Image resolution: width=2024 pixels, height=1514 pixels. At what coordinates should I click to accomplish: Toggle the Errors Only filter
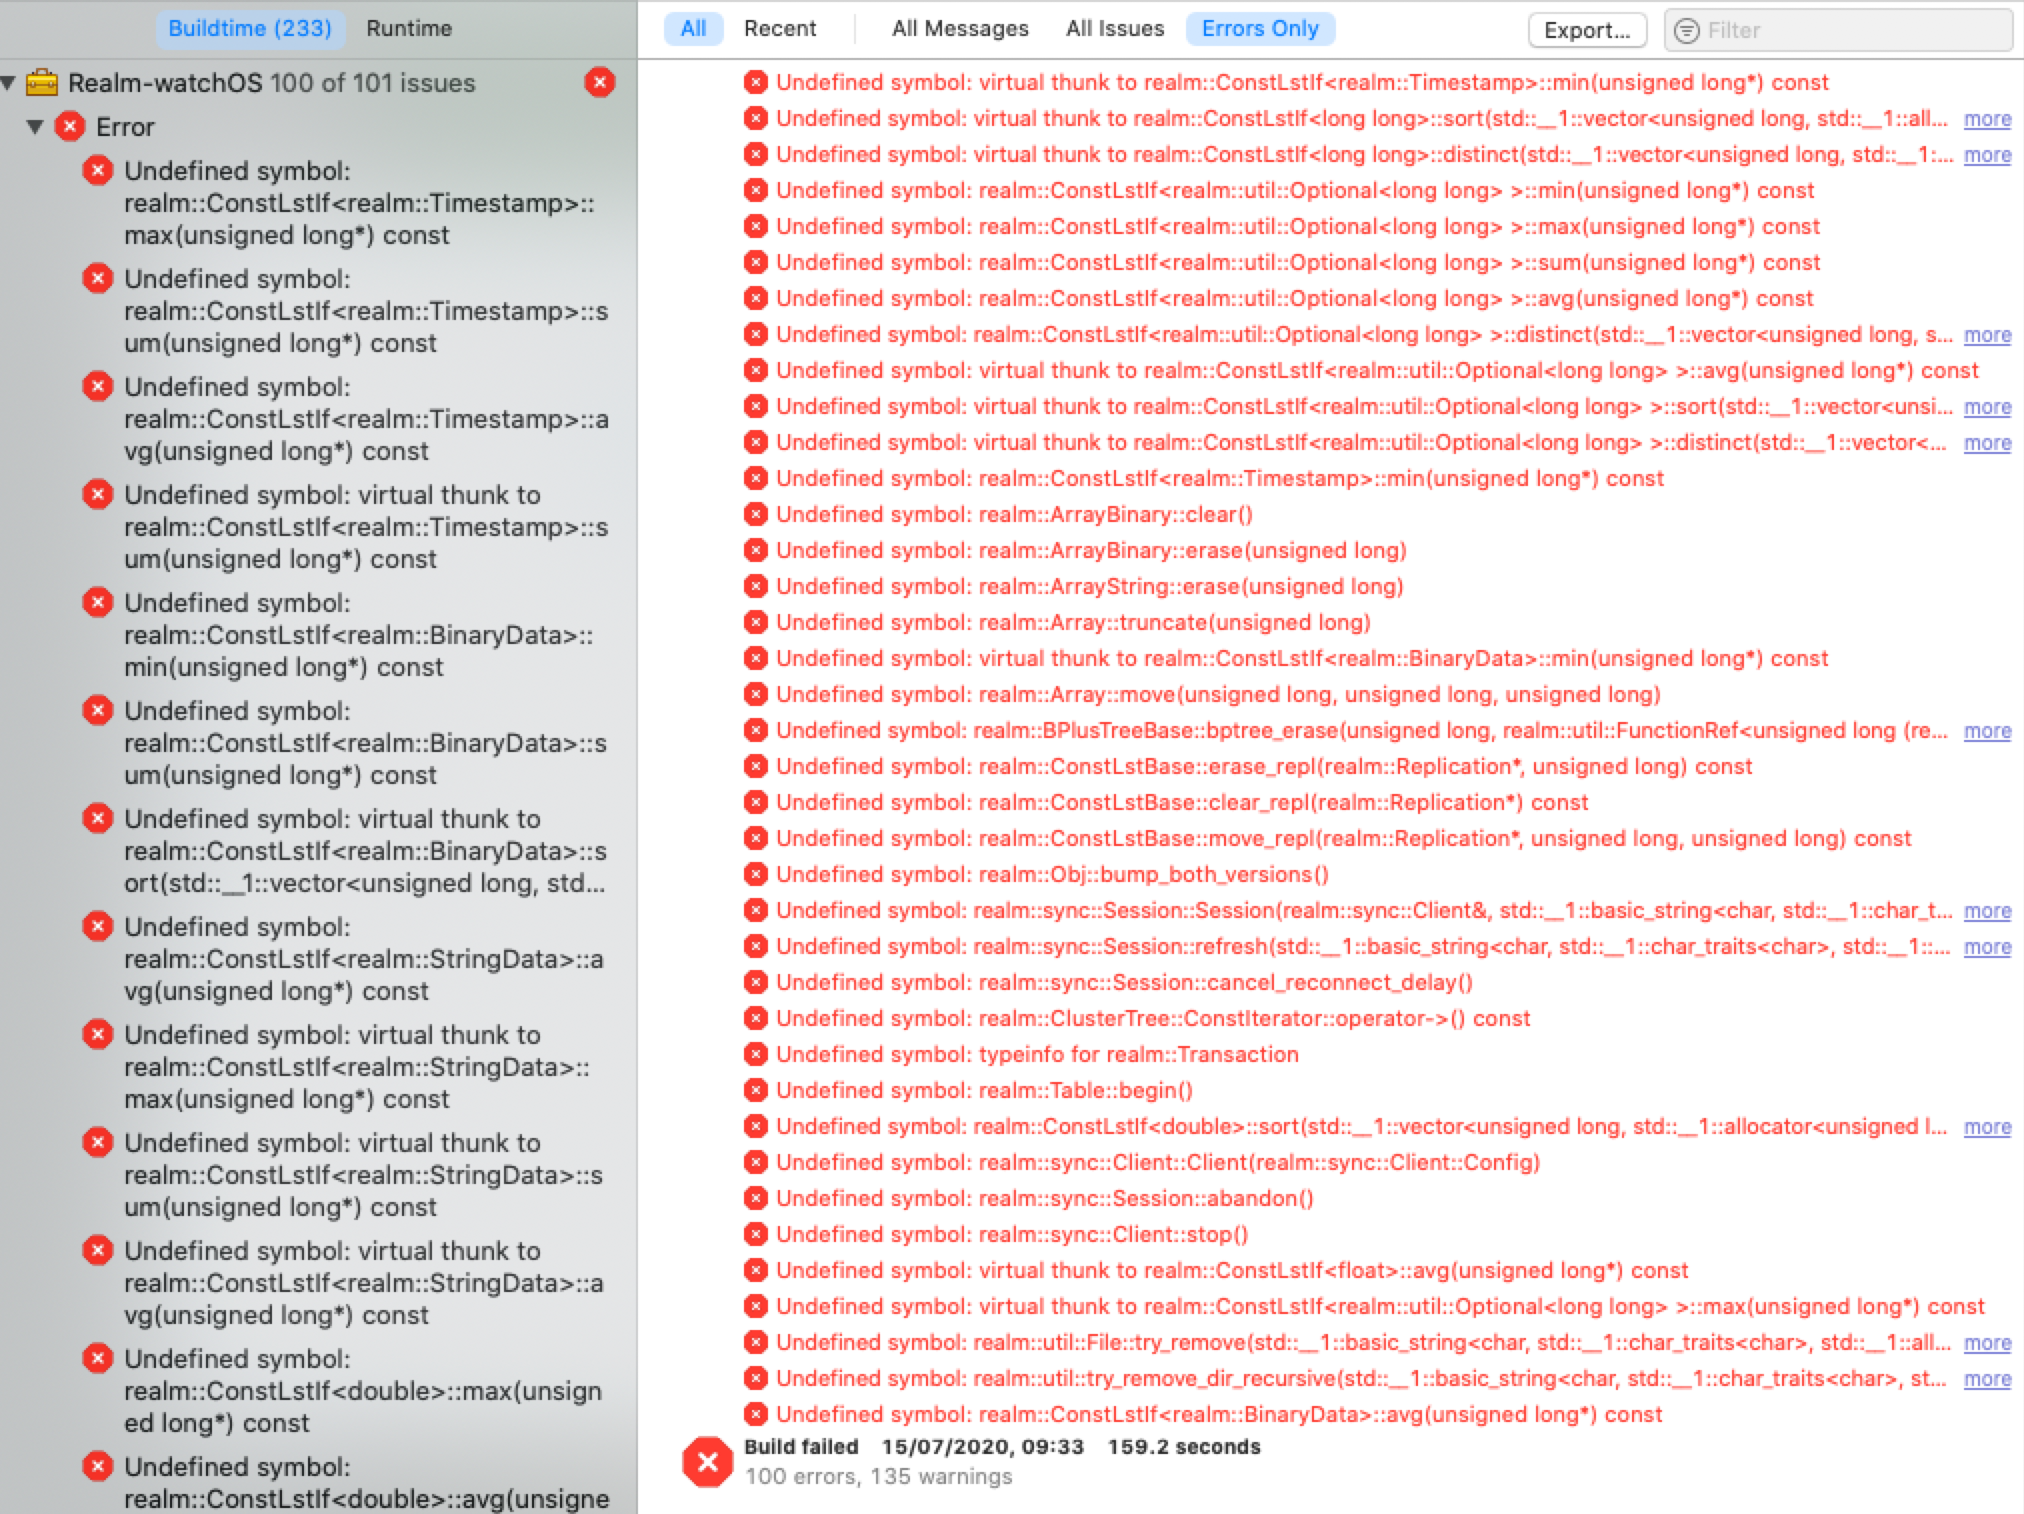[x=1259, y=29]
